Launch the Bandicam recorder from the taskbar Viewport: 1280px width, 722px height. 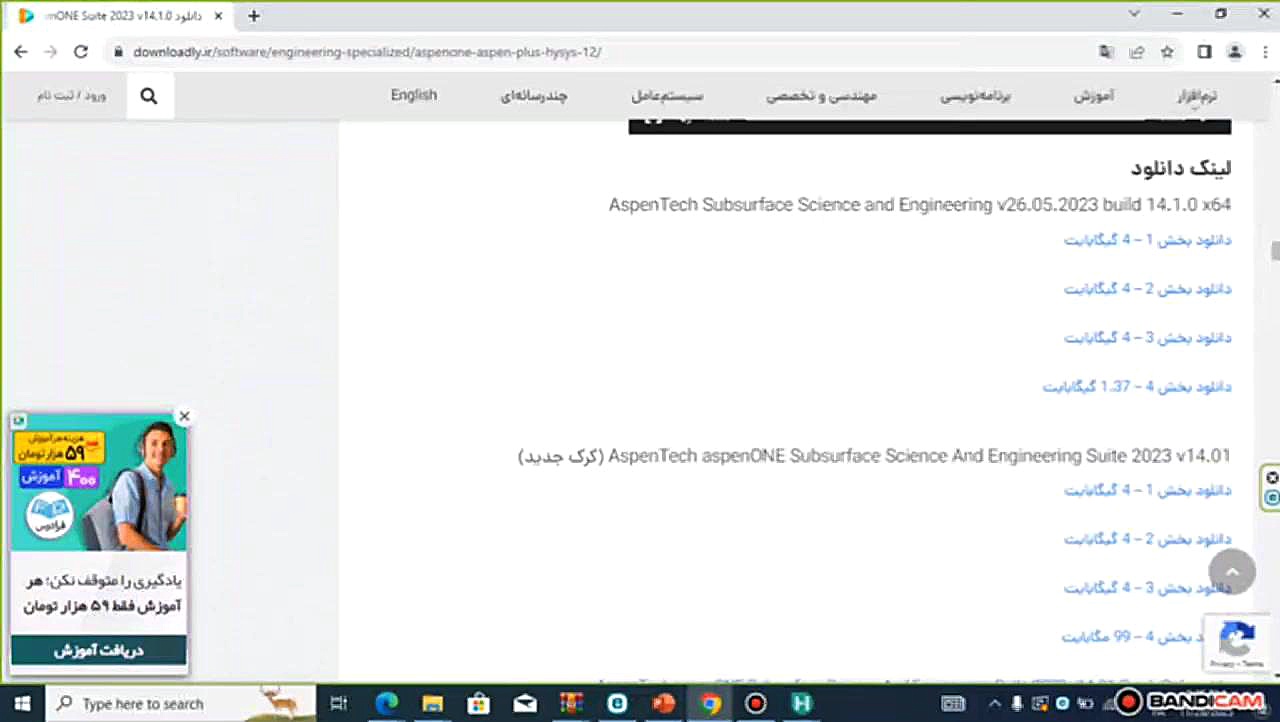[755, 703]
